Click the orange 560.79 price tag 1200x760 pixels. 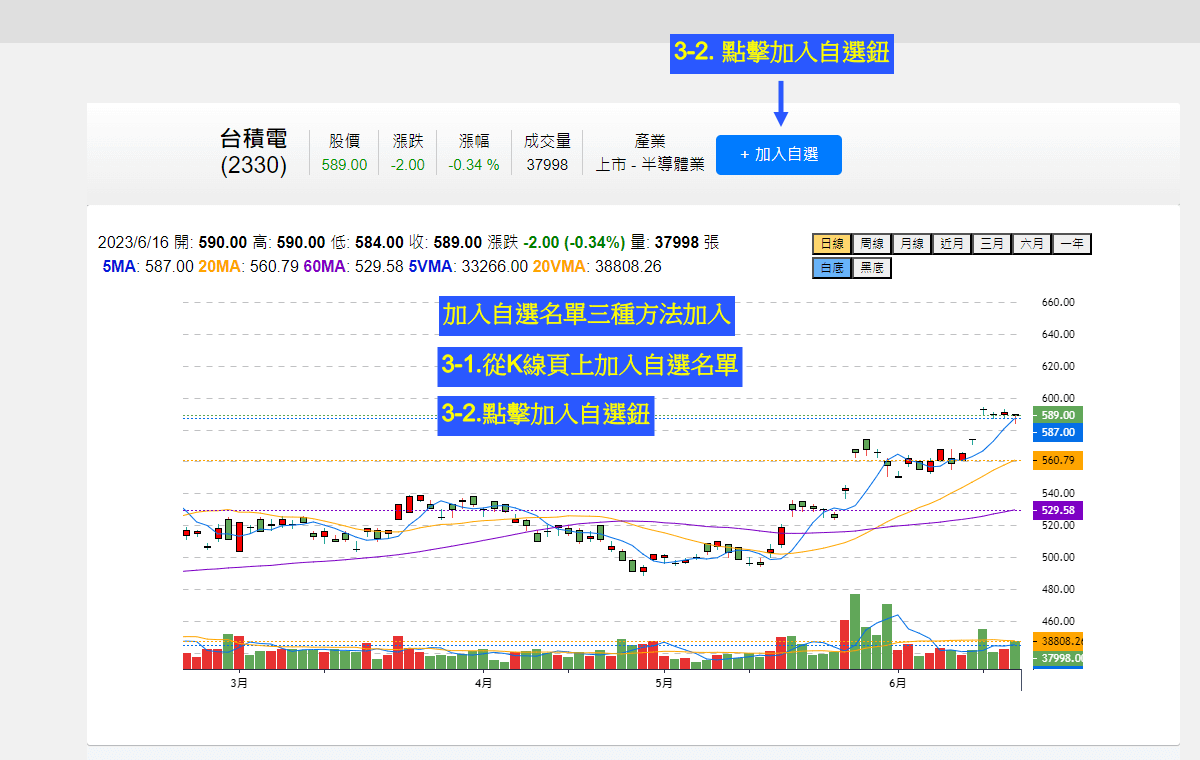pos(1058,461)
